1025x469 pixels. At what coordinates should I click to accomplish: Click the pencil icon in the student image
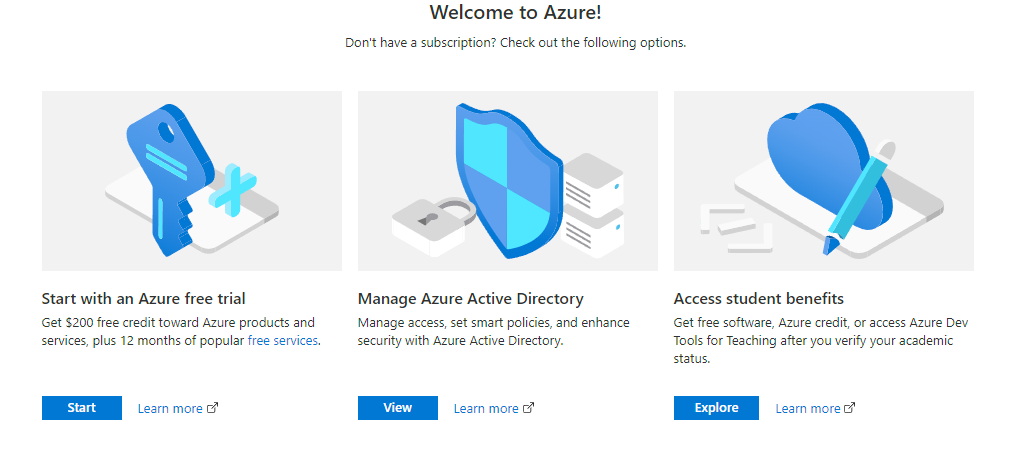(860, 195)
